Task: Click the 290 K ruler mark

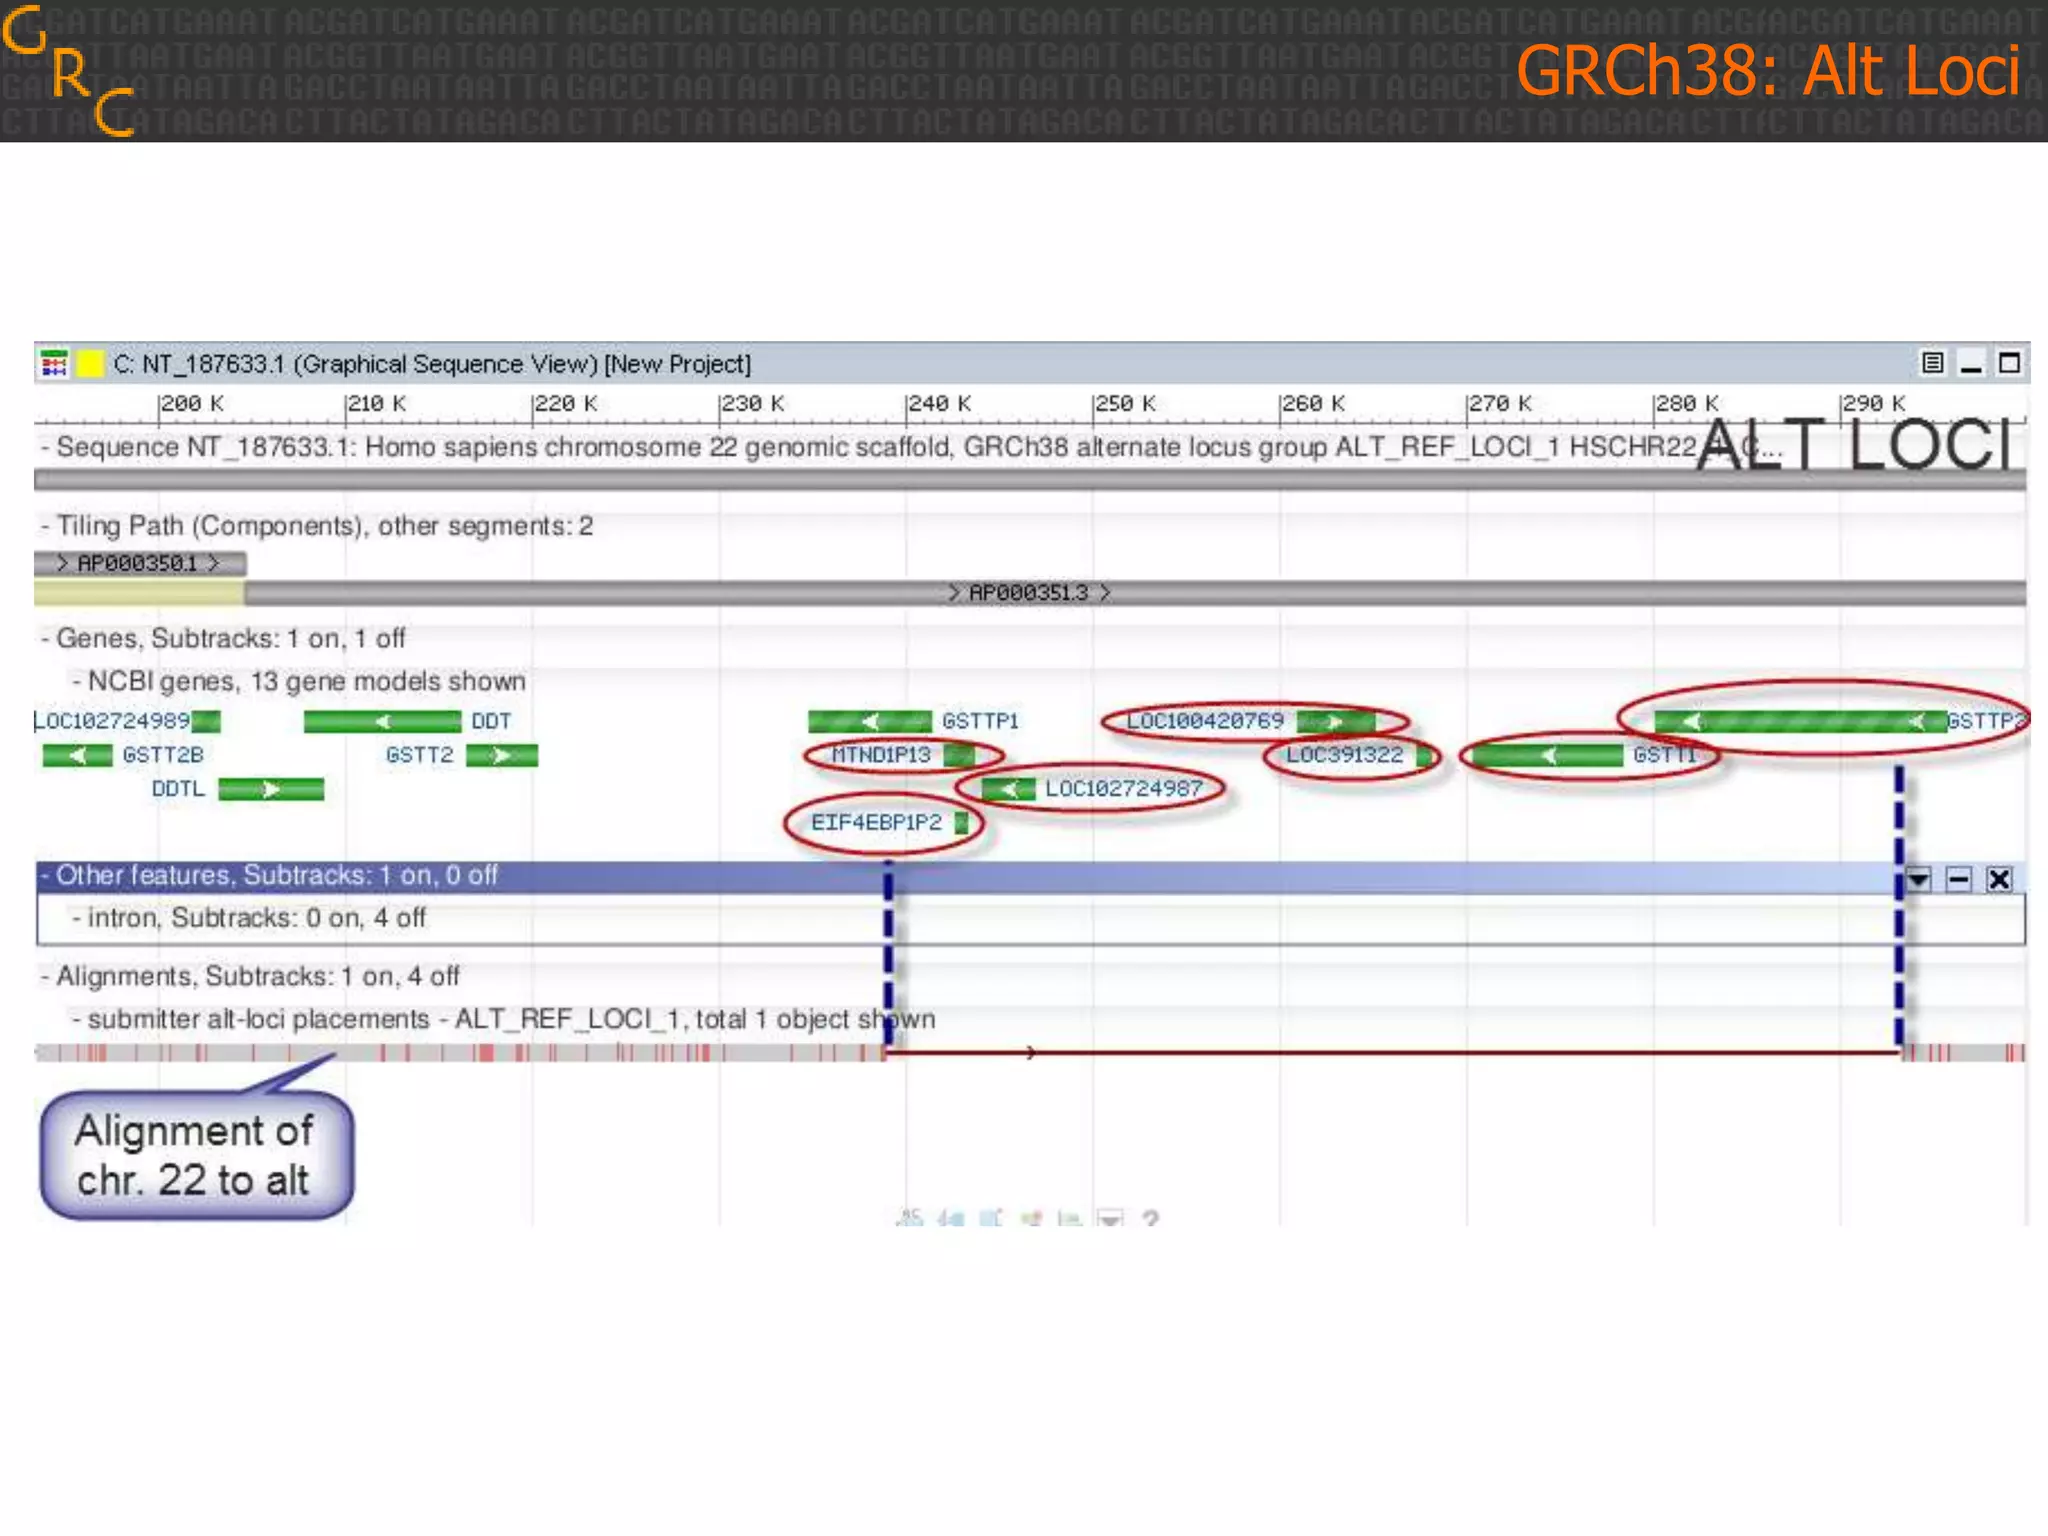Action: tap(1873, 404)
